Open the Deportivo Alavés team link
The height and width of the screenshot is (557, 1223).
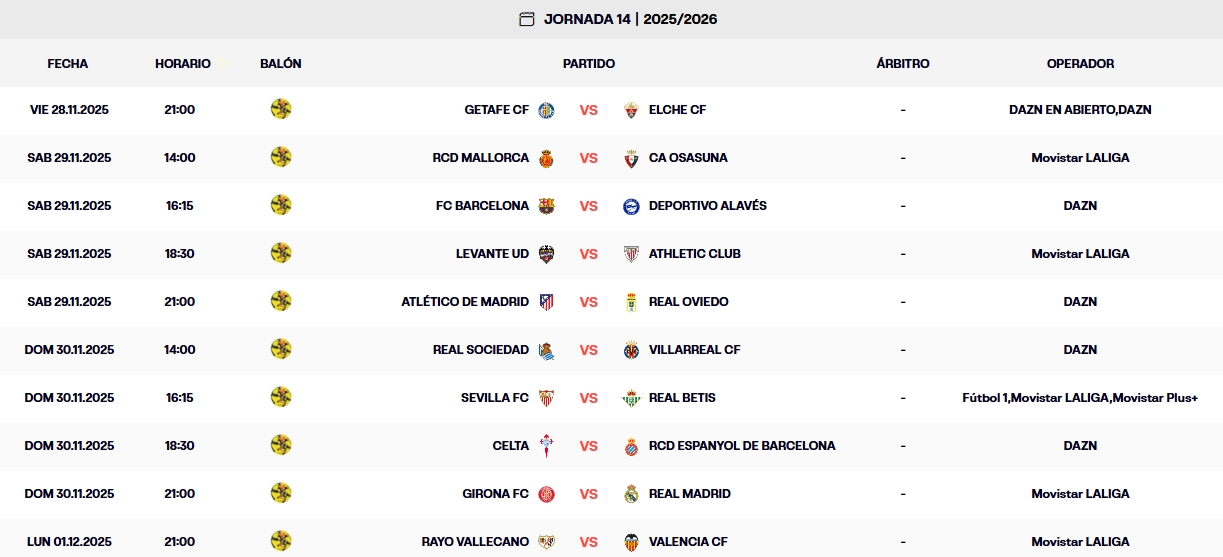pos(708,206)
